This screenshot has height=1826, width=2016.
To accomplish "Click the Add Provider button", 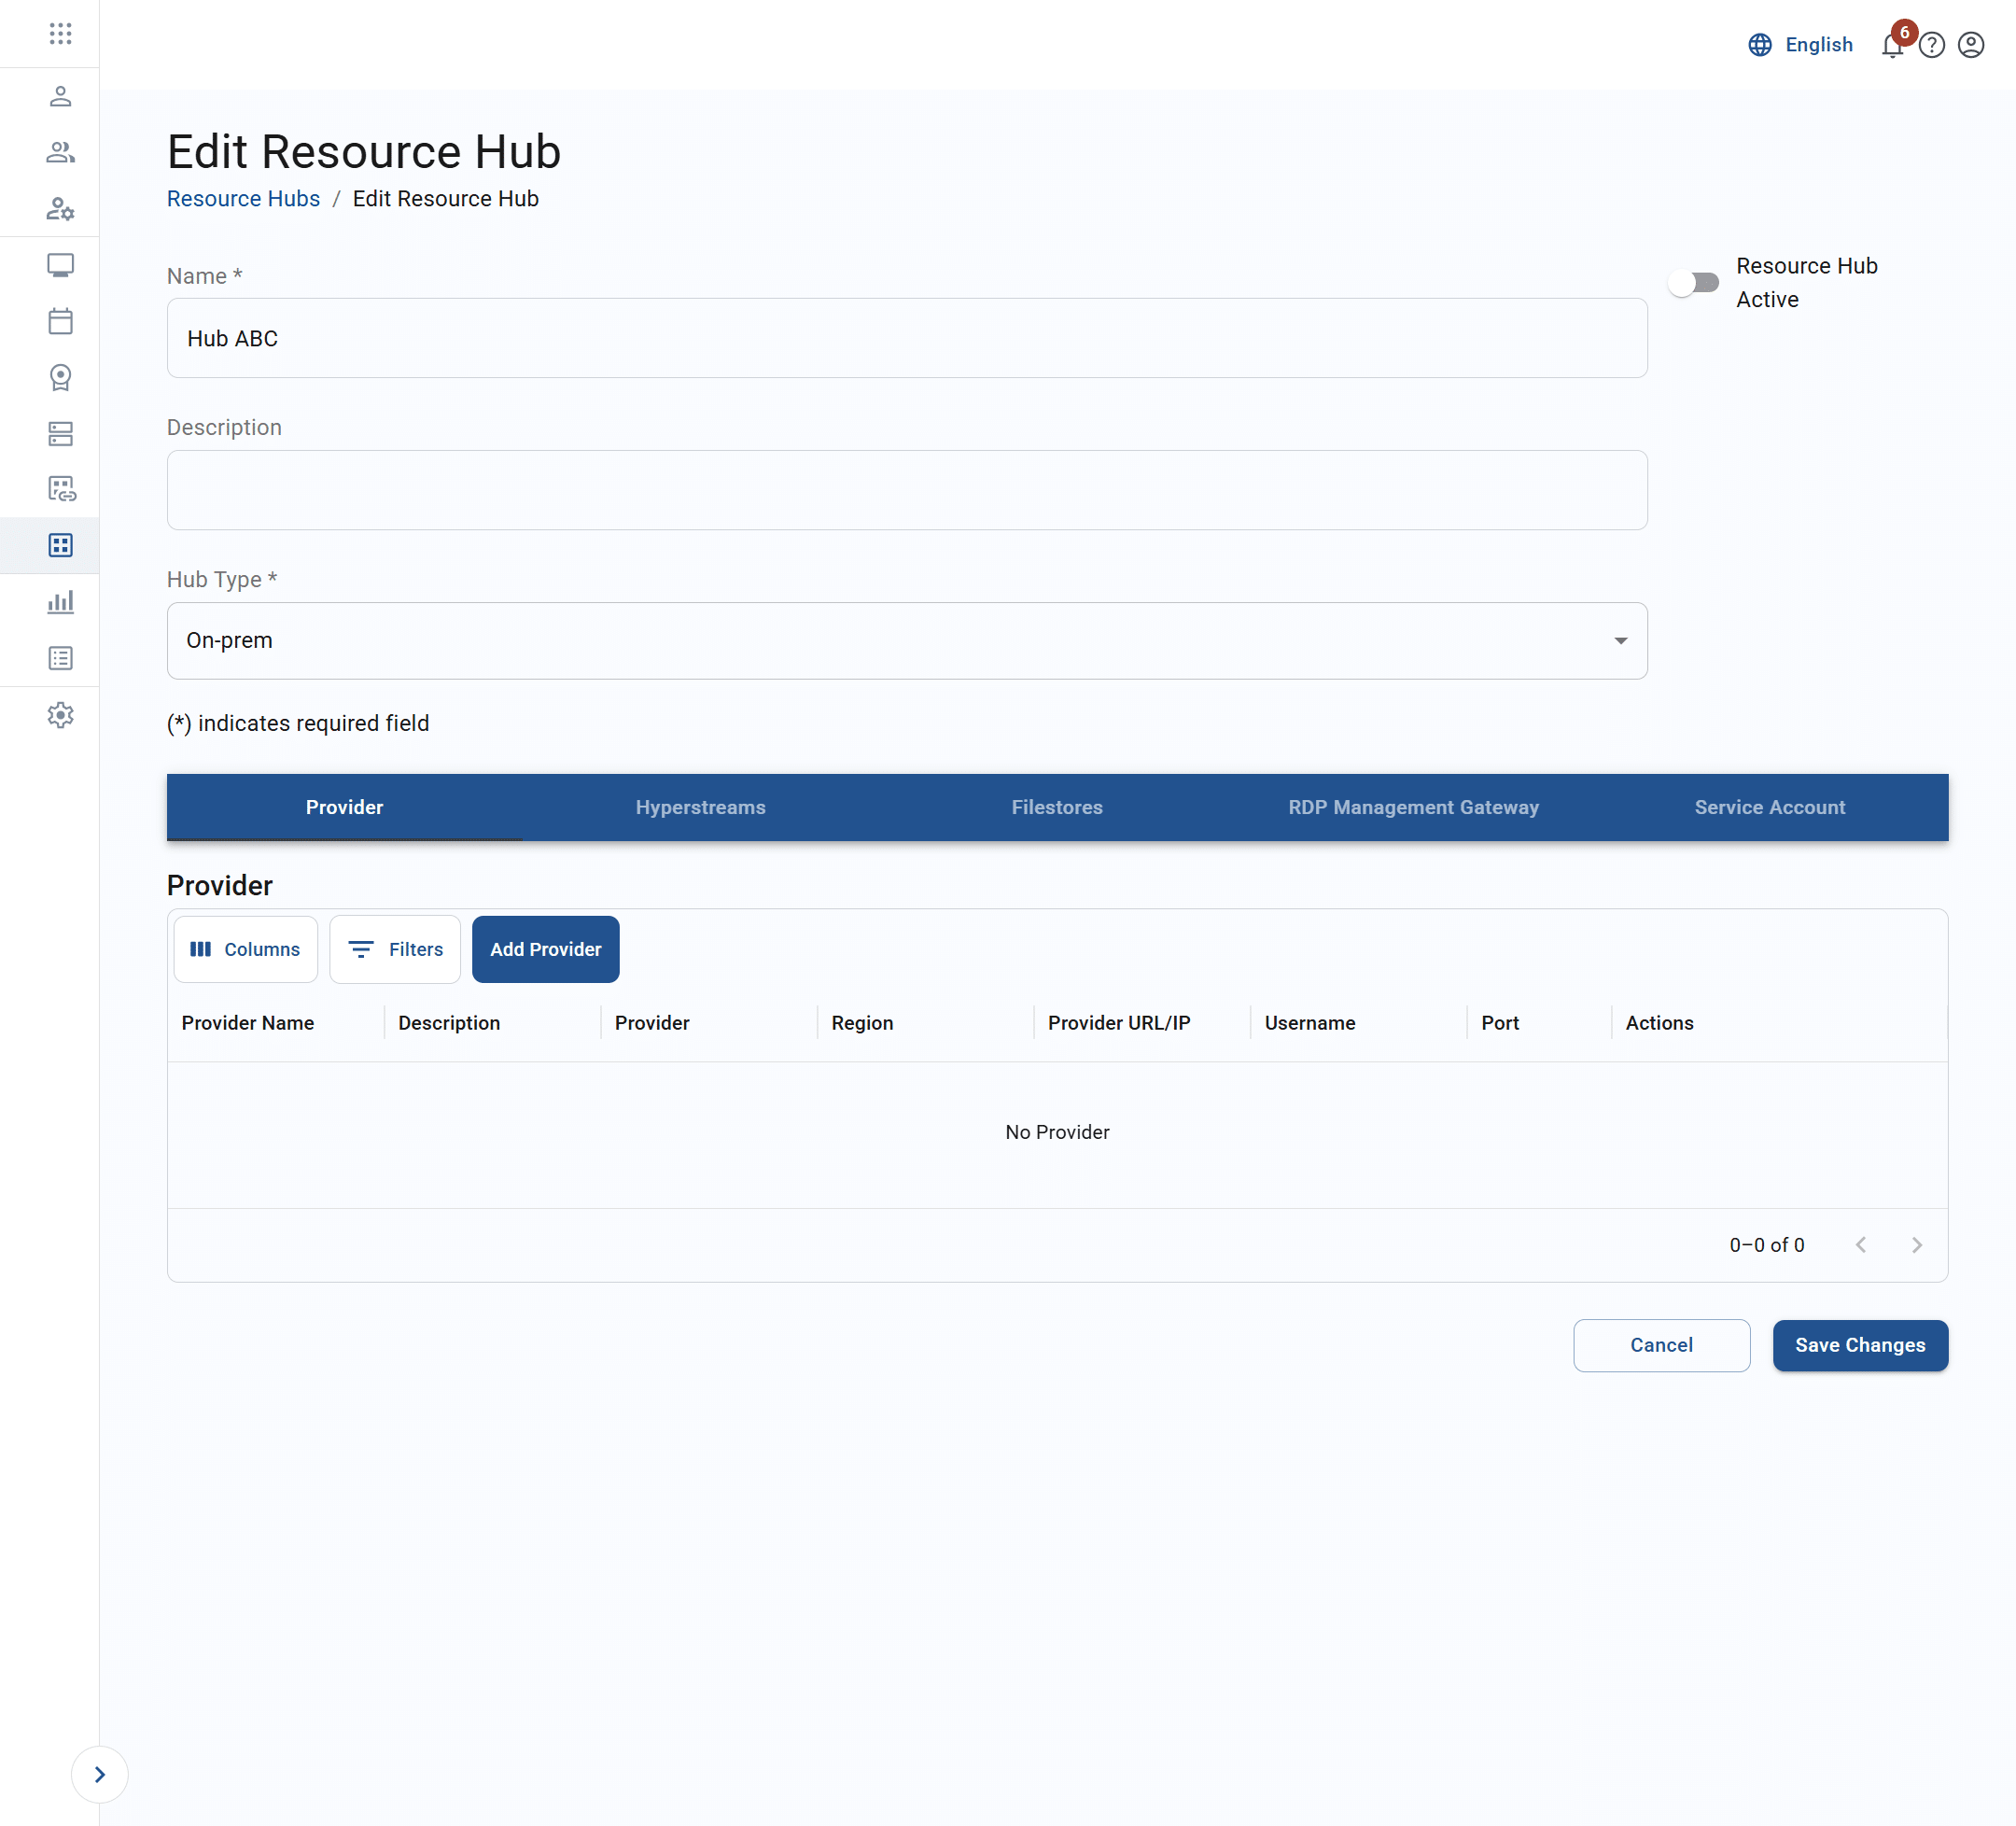I will point(545,949).
